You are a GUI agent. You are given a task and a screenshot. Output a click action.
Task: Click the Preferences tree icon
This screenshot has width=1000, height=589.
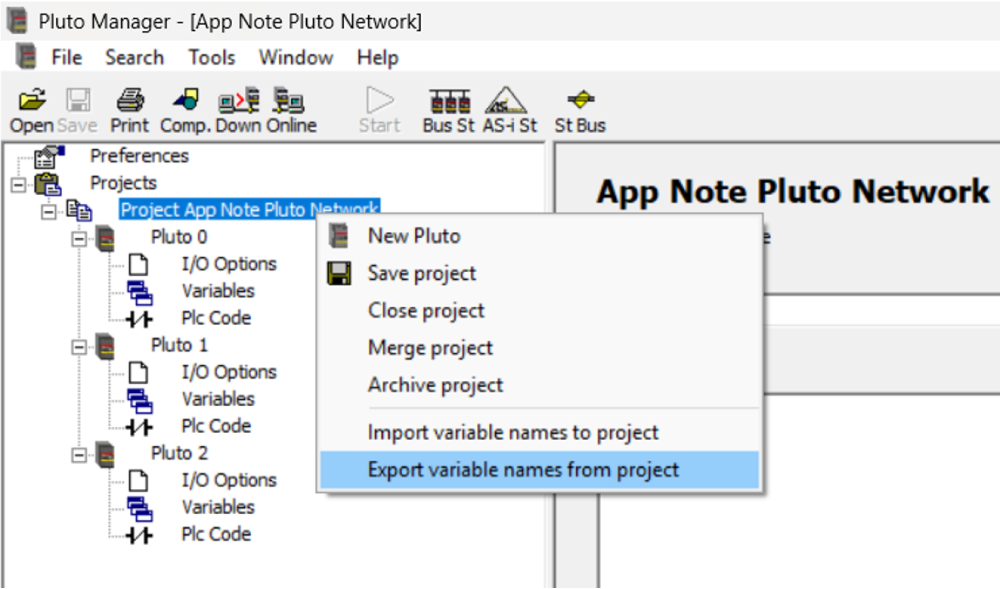pos(49,156)
